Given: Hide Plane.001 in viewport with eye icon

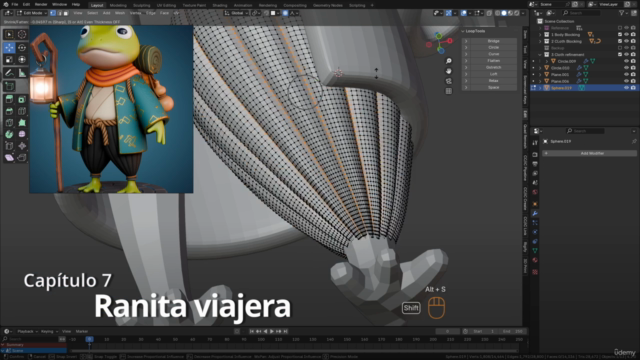Looking at the screenshot, I should point(627,74).
